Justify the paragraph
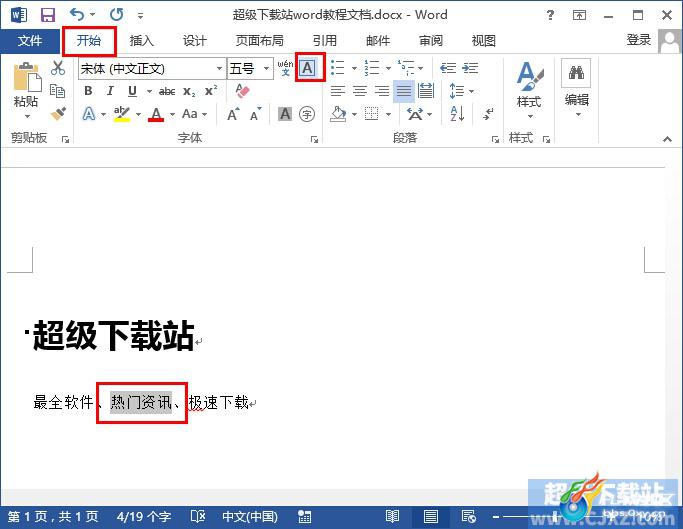 404,91
